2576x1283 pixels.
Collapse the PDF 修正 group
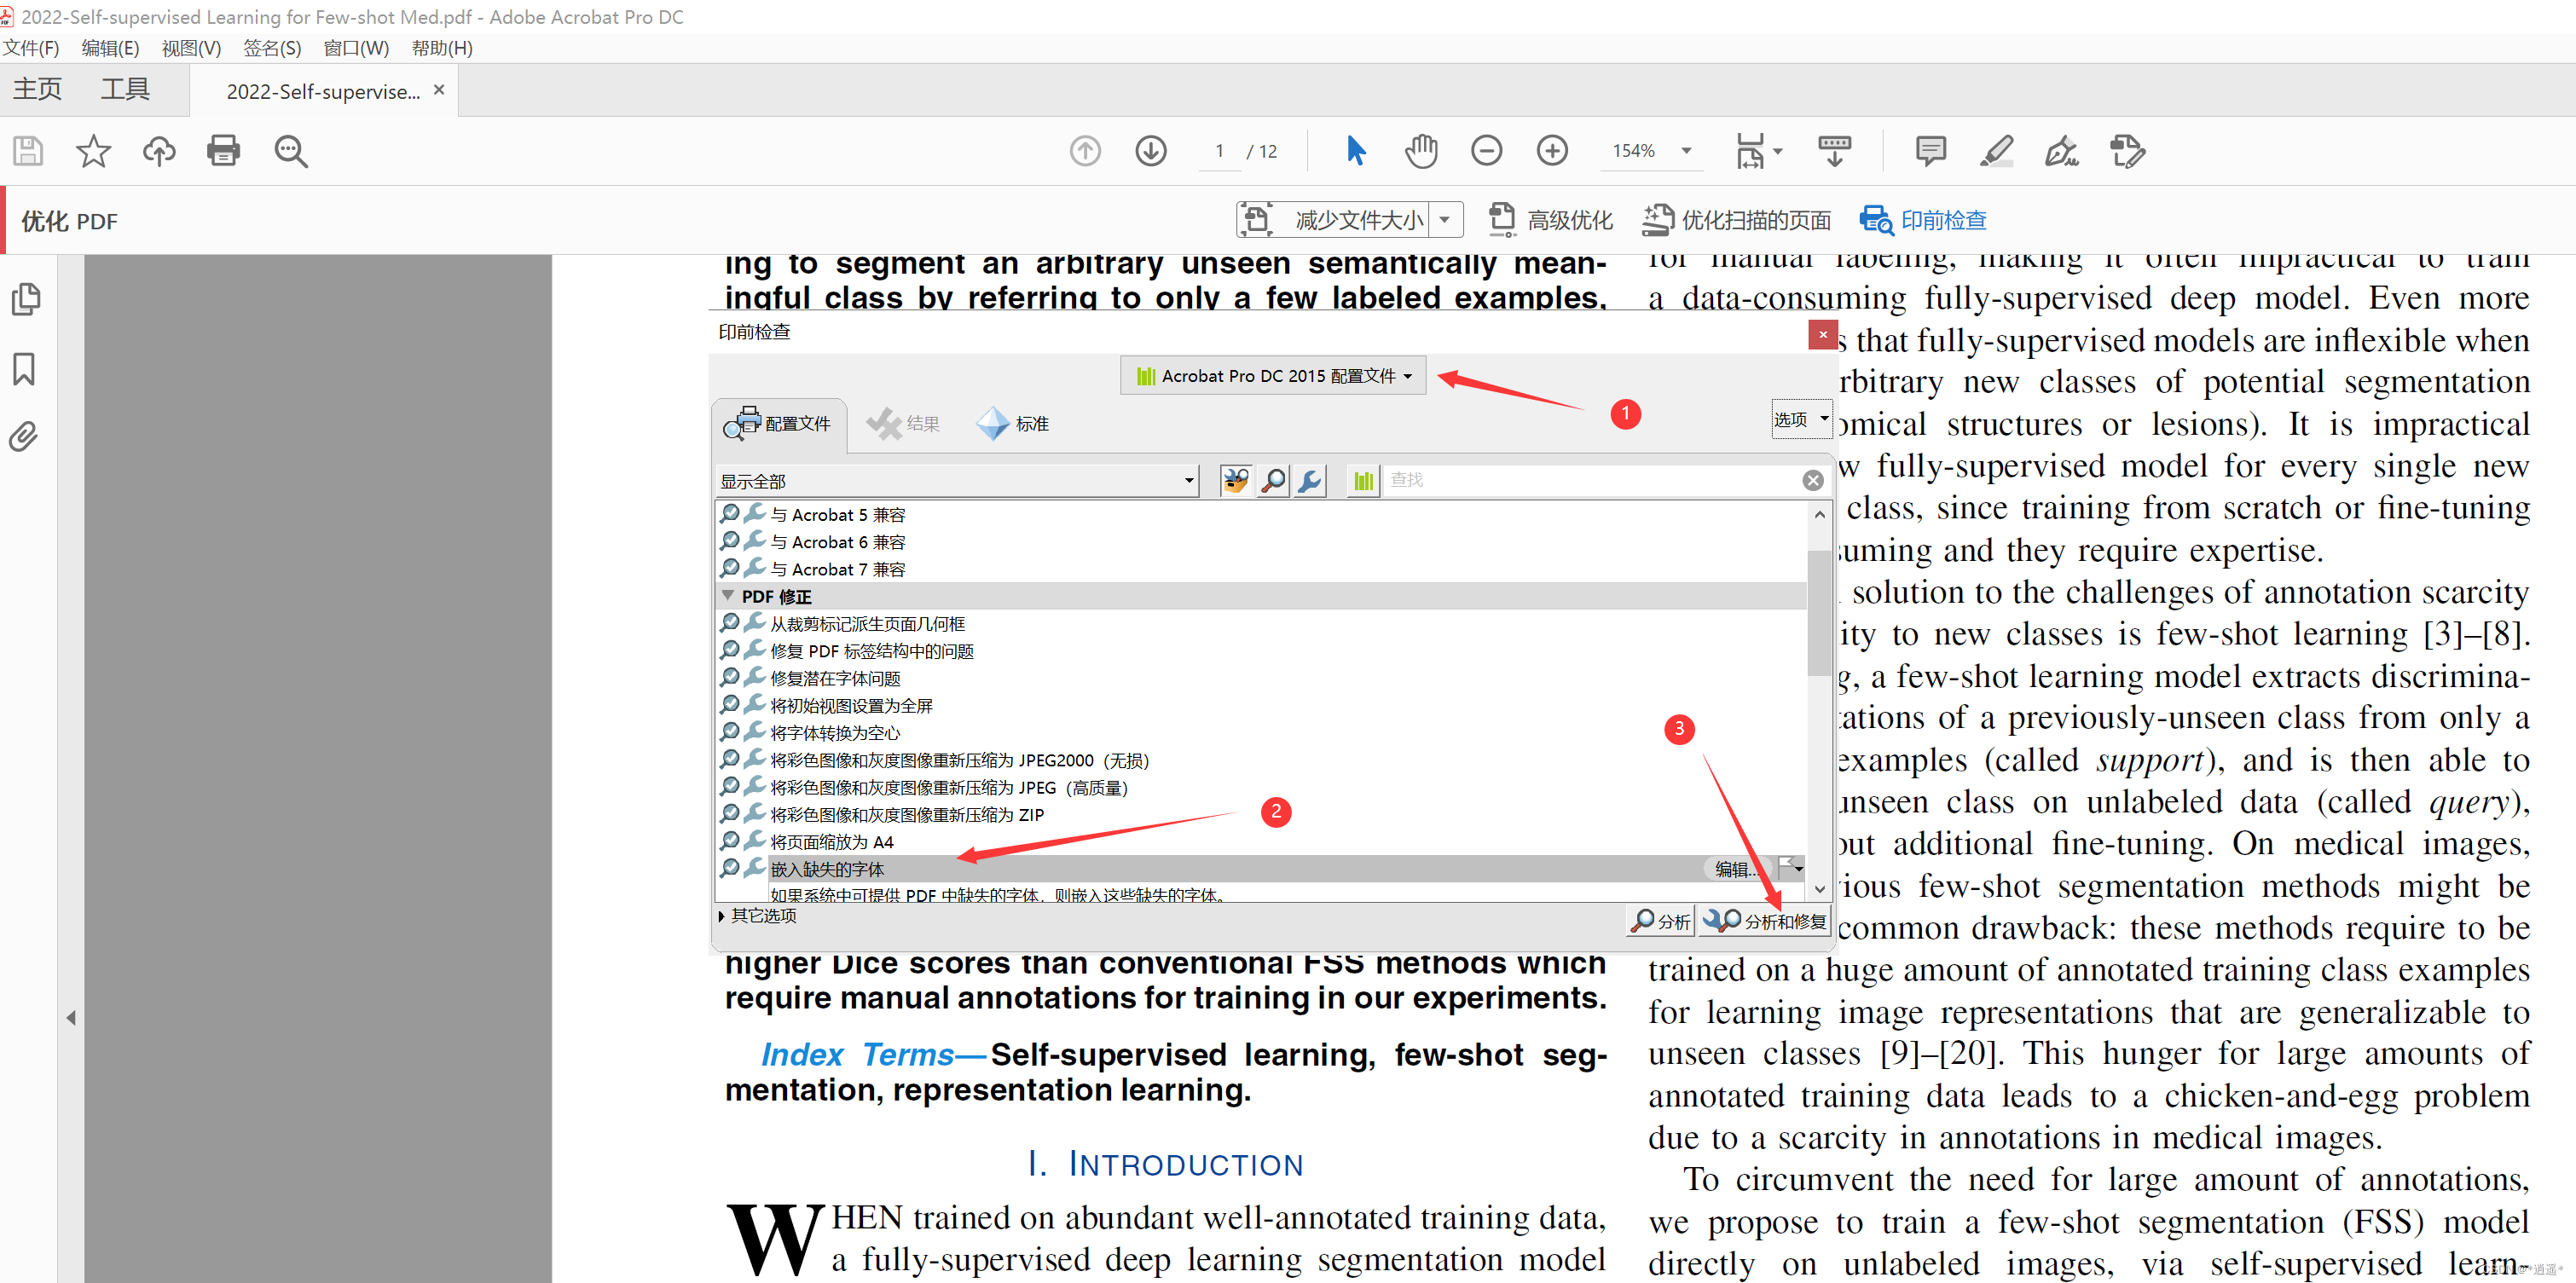coord(728,596)
